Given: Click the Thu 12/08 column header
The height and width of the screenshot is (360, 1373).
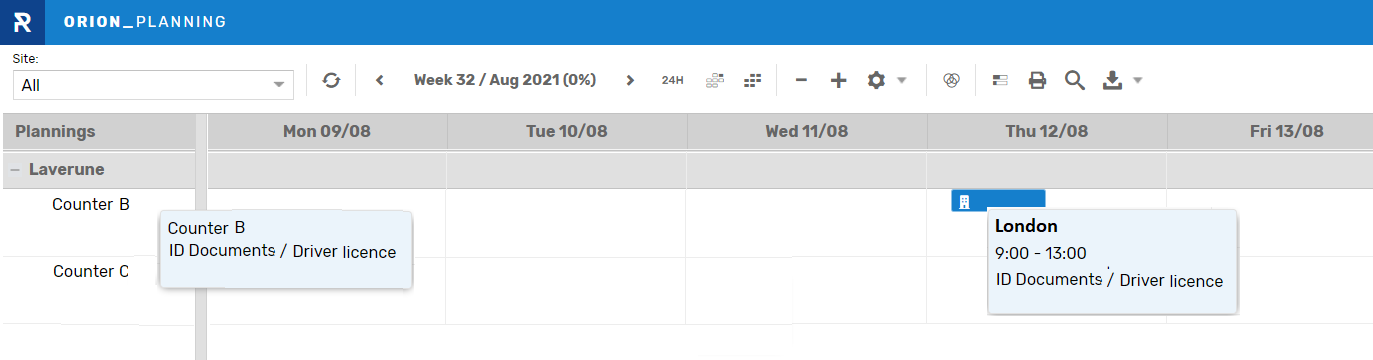Looking at the screenshot, I should 1047,131.
